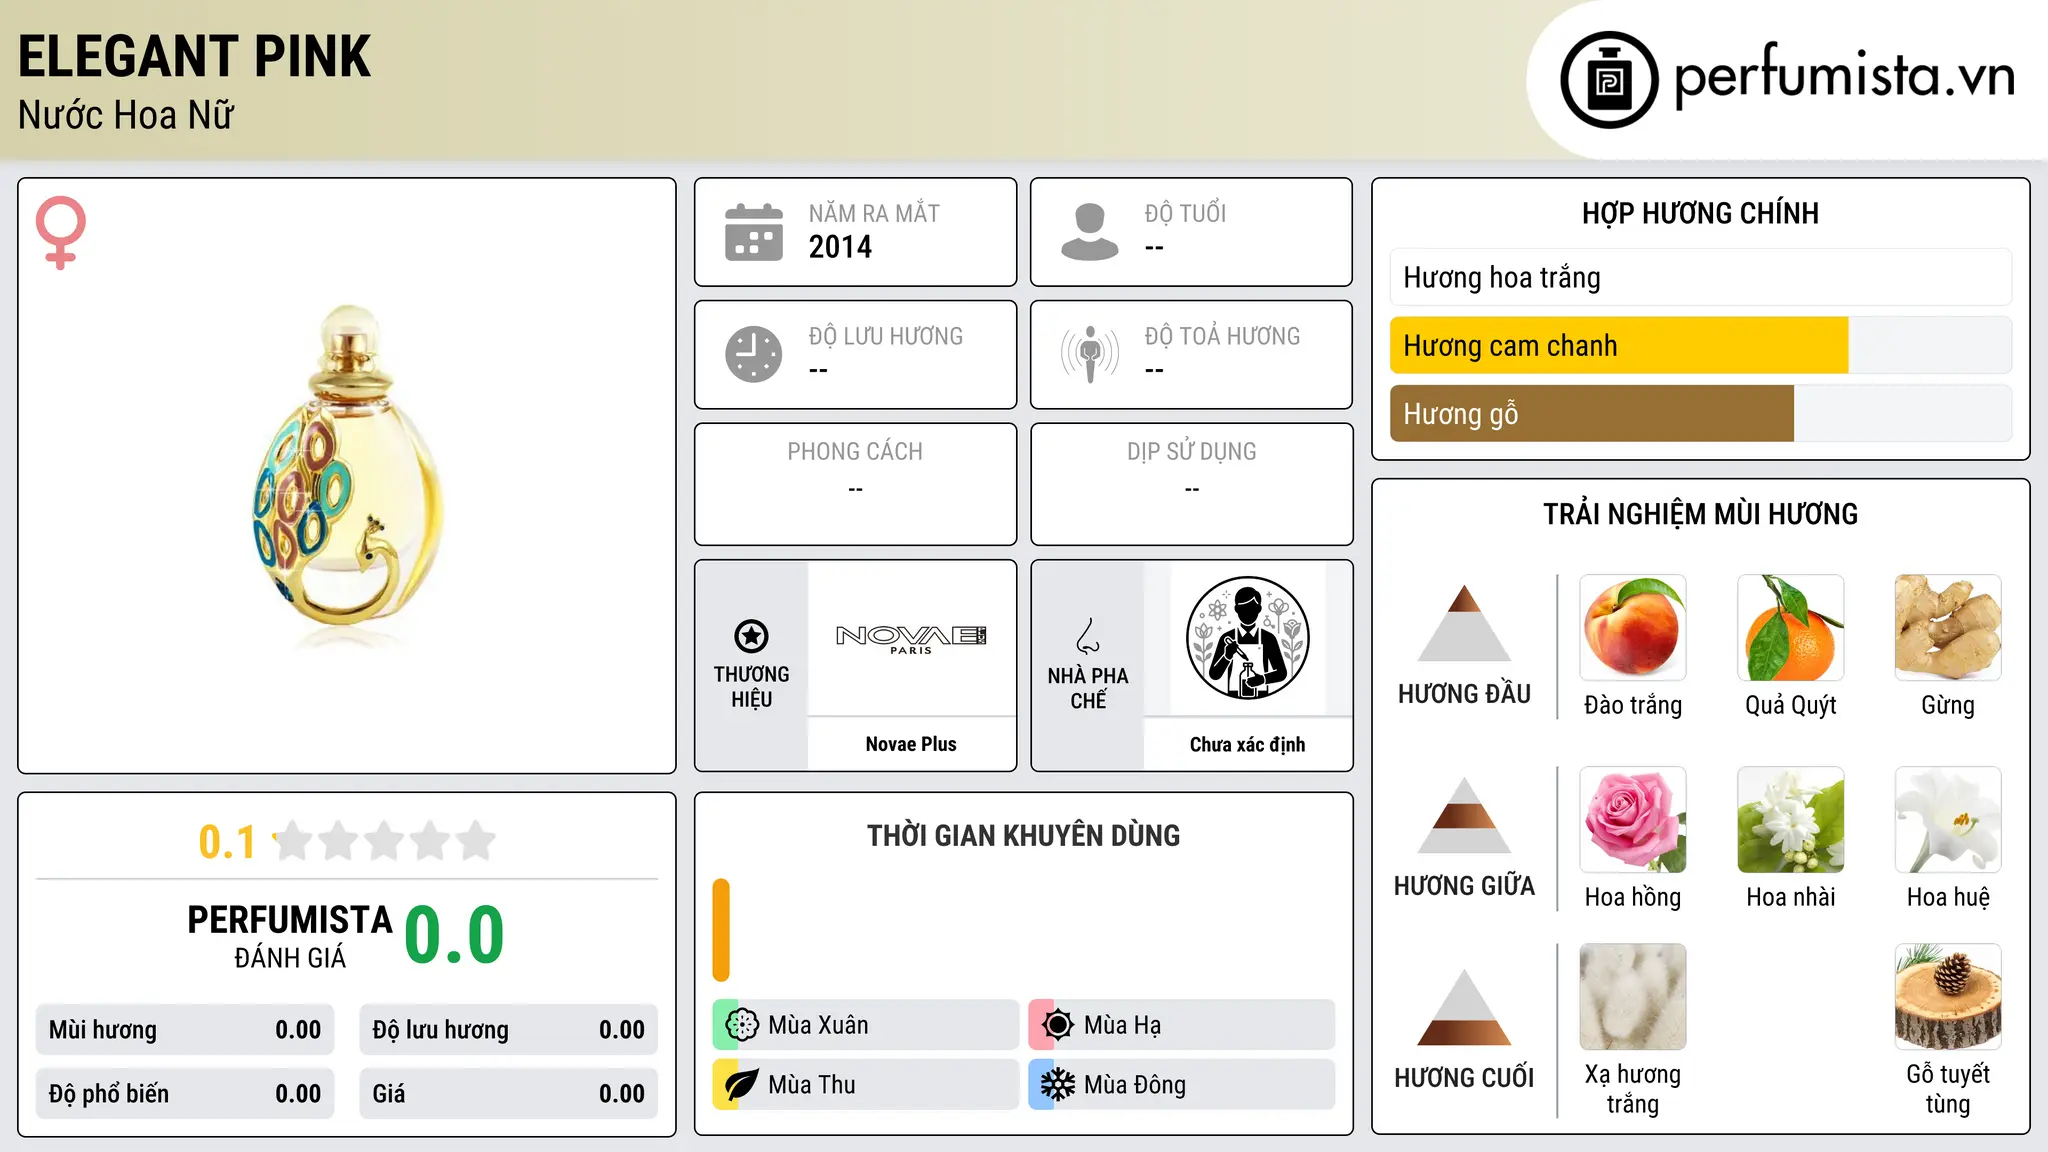Click the Nước Hoa Nữ subtitle
The image size is (2048, 1152).
(x=126, y=115)
